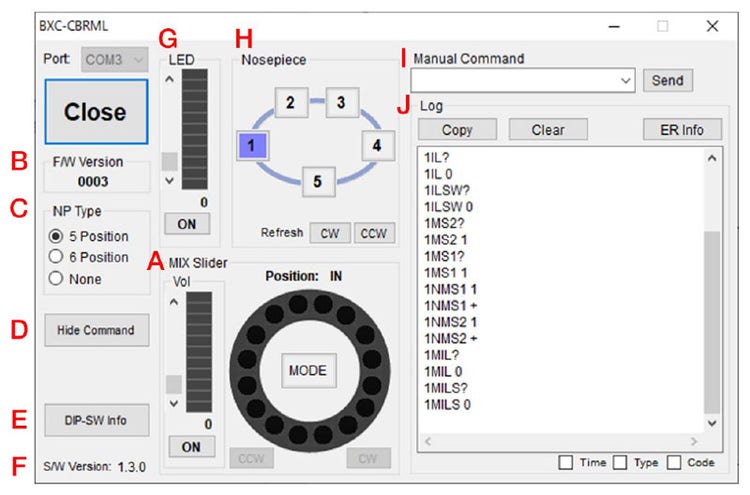
Task: Rotate nosepiece counter-clockwise with CCW button
Action: [373, 233]
